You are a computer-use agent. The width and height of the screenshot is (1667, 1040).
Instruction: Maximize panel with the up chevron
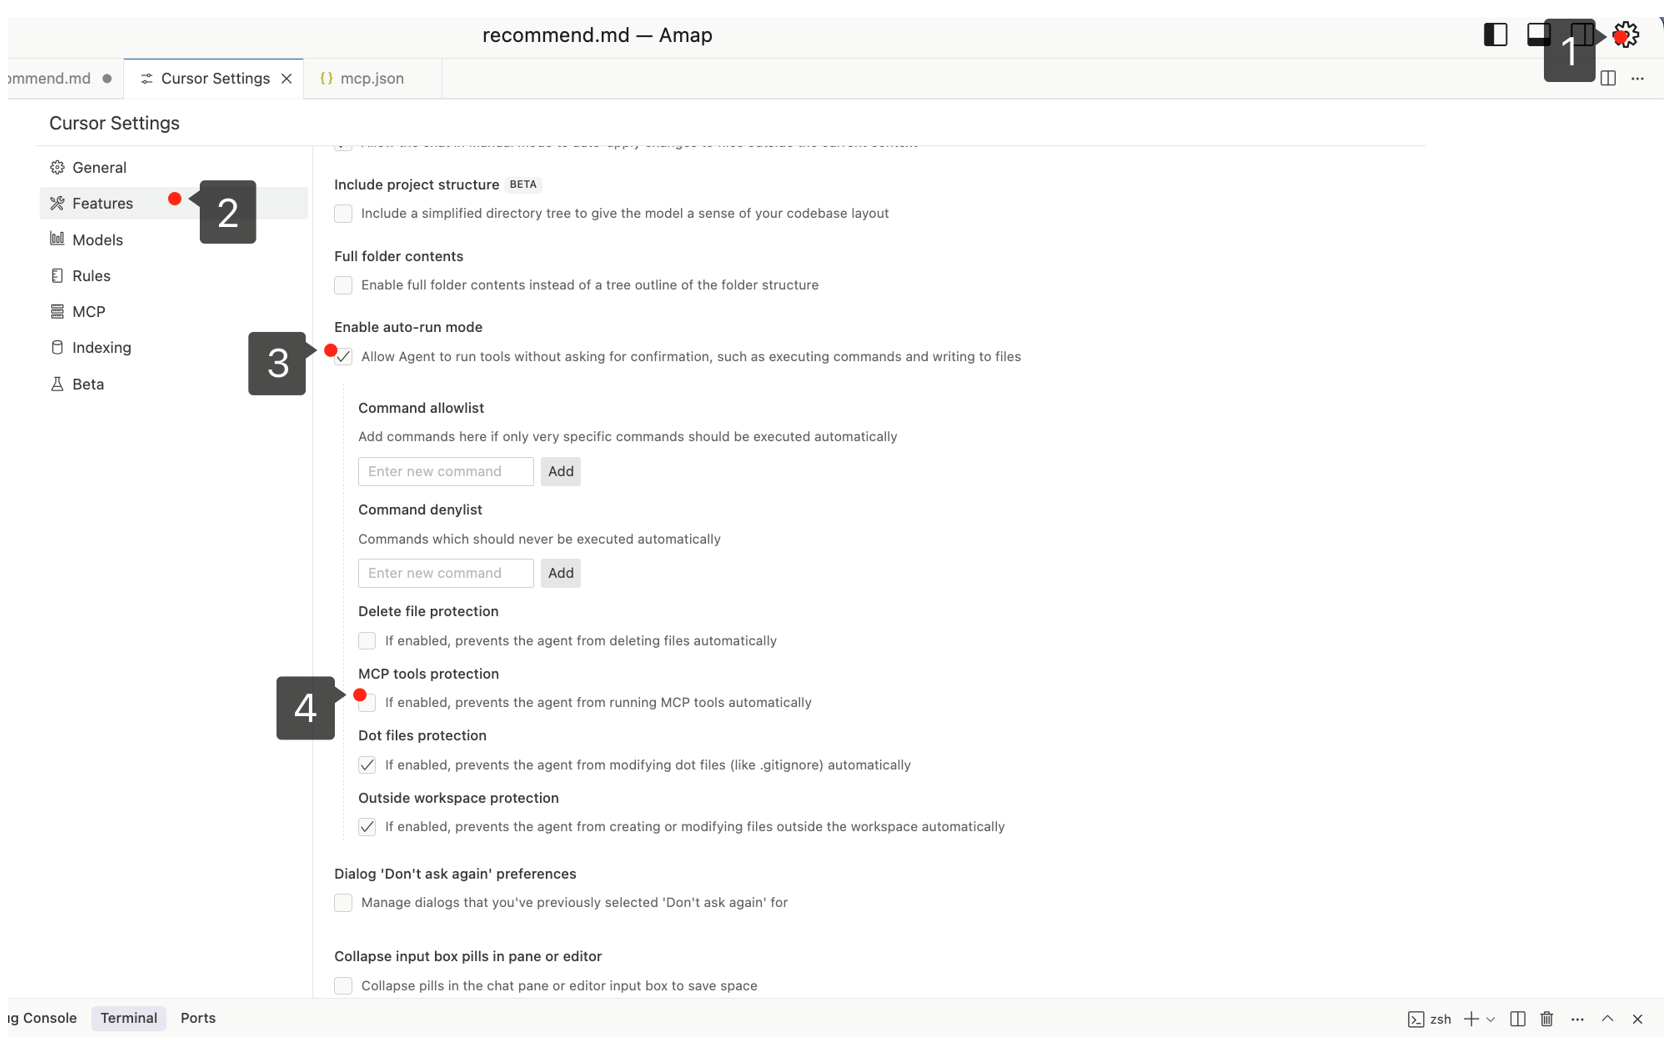1607,1019
